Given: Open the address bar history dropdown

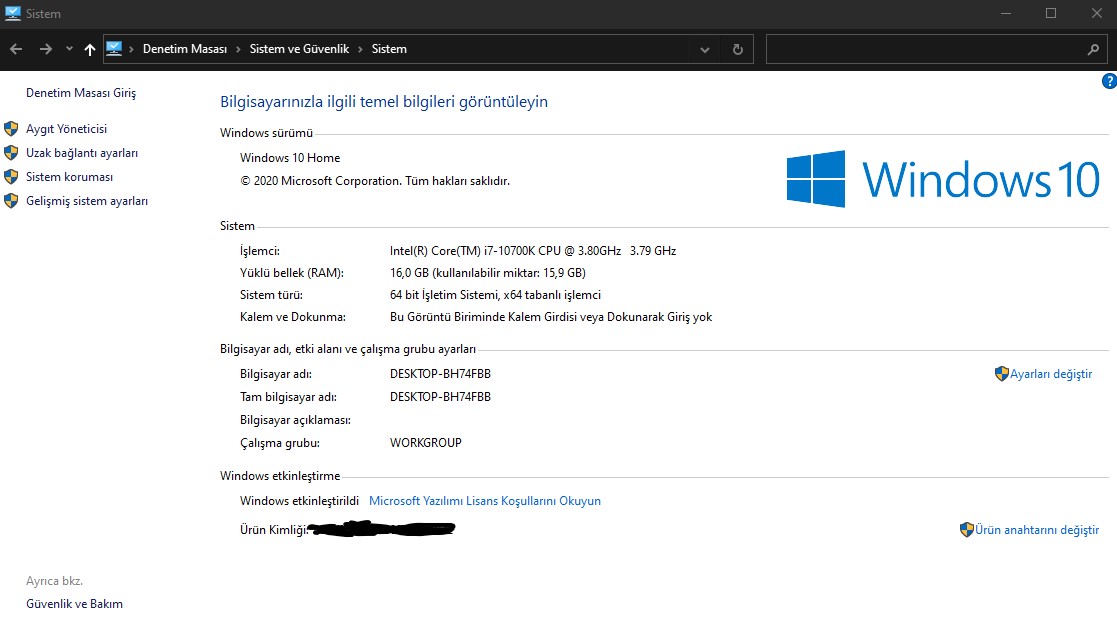Looking at the screenshot, I should click(x=705, y=49).
